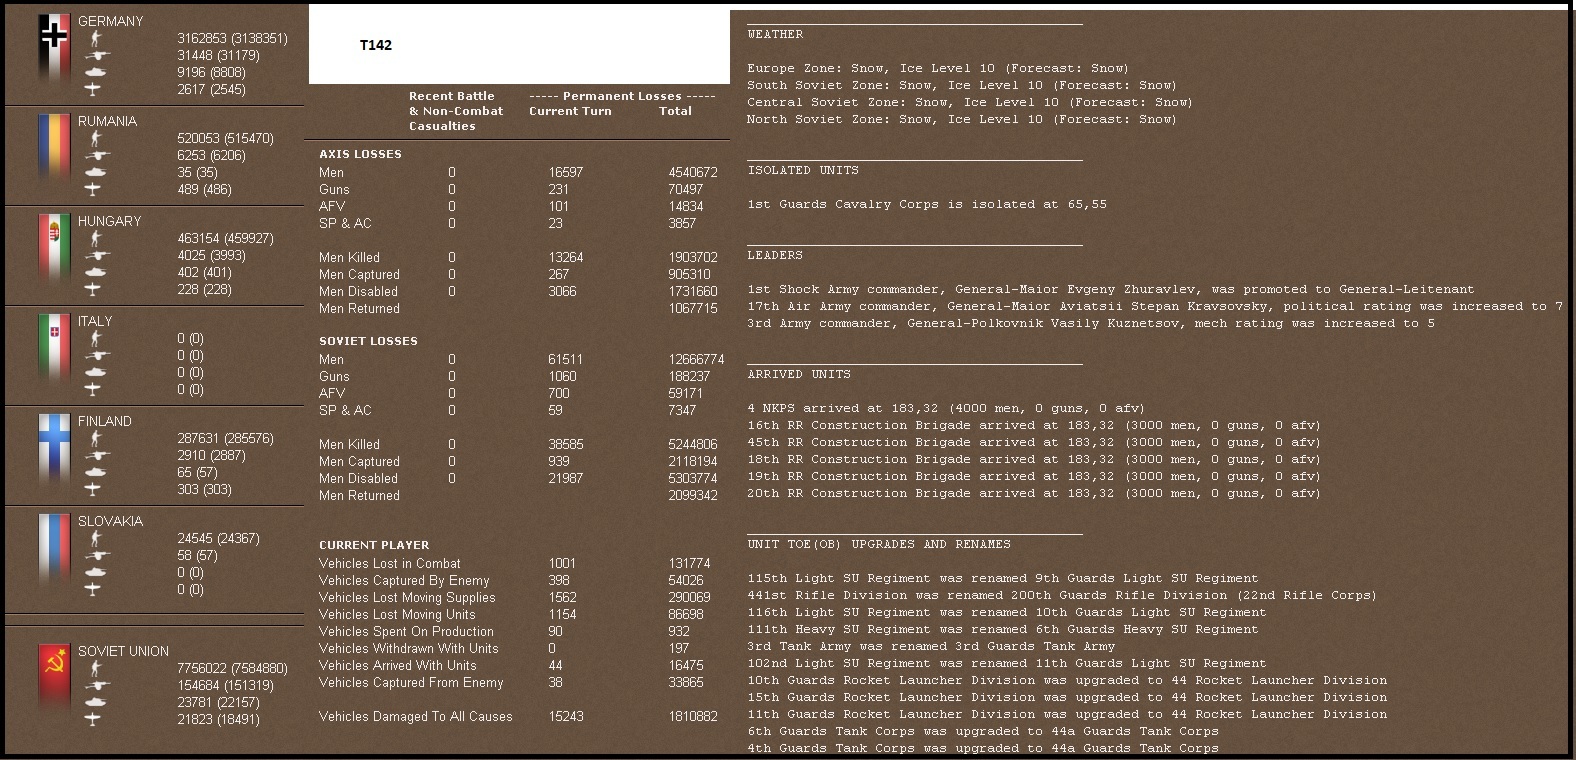Screen dimensions: 1576x760
Task: Click Hungary manpower value 463154 (459927)
Action: (225, 238)
